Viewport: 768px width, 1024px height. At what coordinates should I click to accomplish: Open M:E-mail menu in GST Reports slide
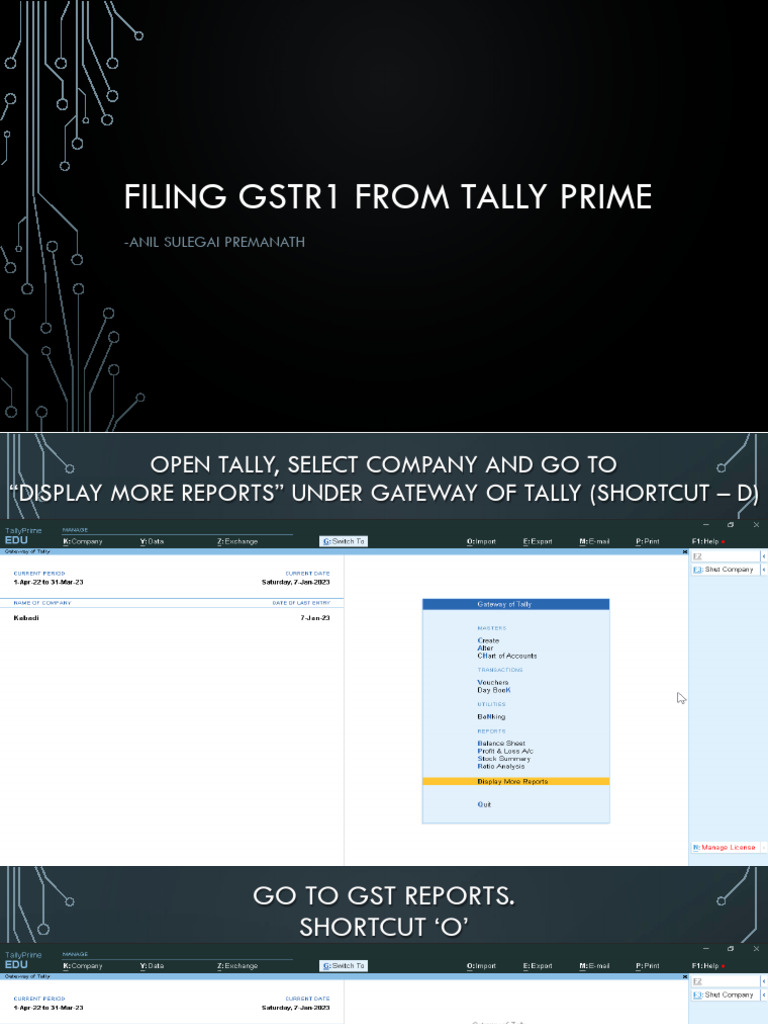click(594, 966)
